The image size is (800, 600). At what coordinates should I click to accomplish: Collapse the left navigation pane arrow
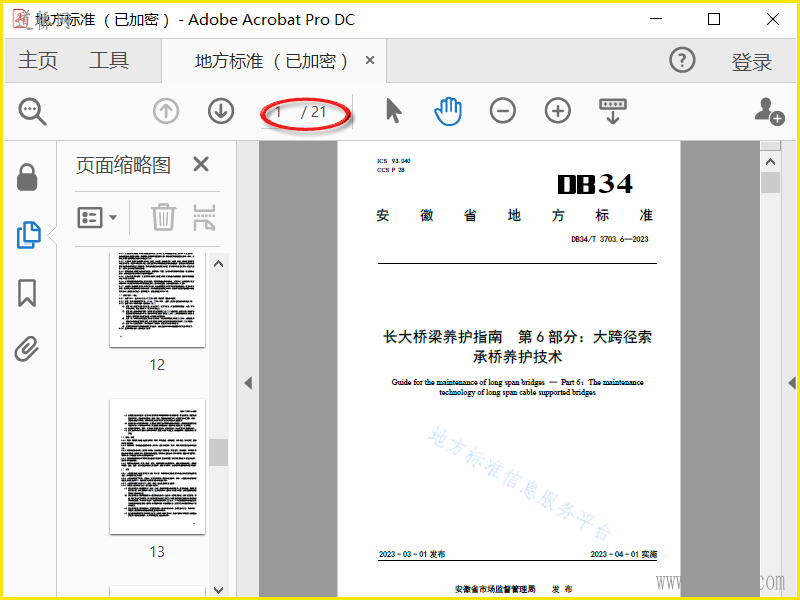tap(248, 383)
